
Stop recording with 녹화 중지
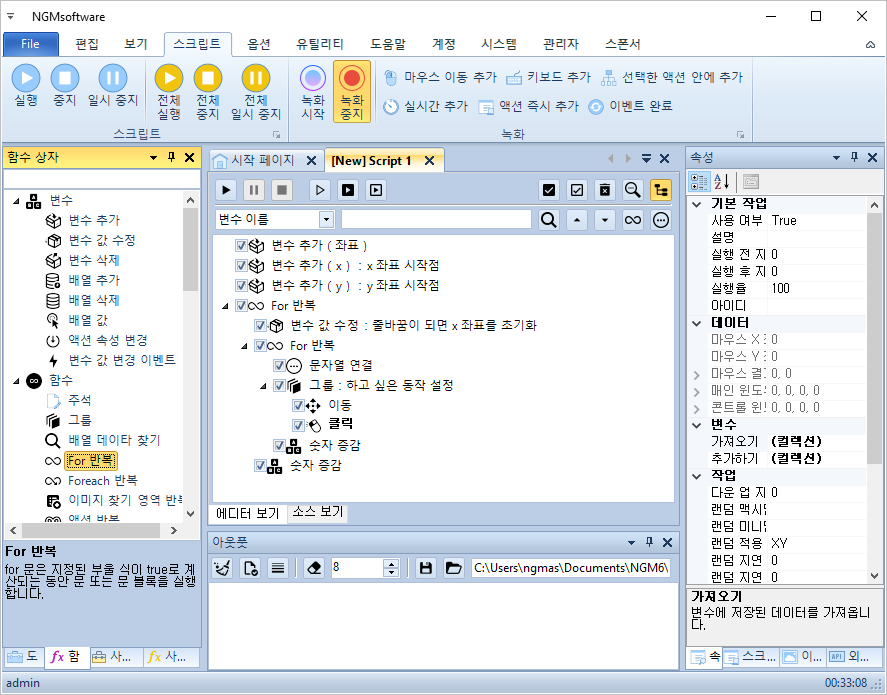(x=352, y=91)
